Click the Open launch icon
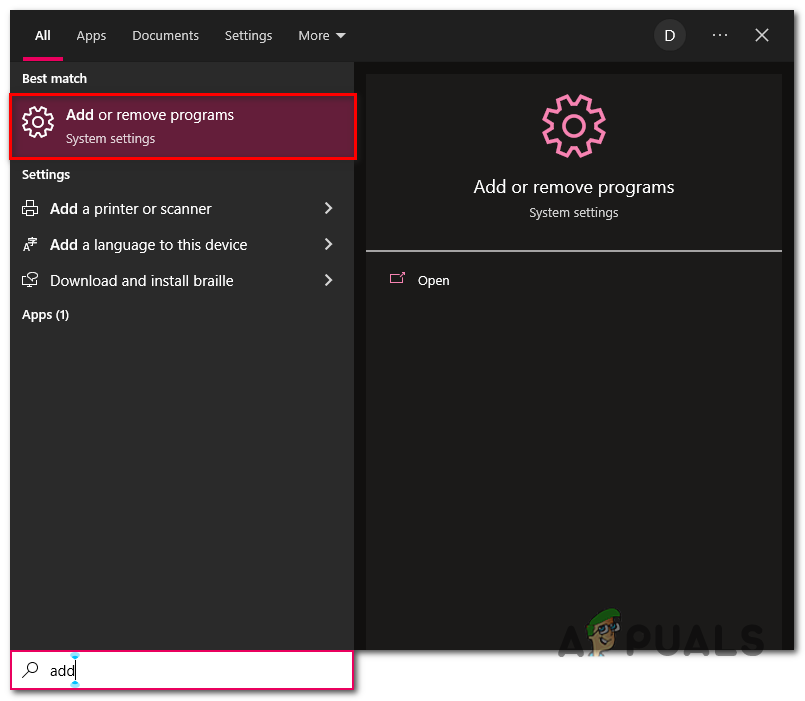The width and height of the screenshot is (805, 701). pos(397,279)
